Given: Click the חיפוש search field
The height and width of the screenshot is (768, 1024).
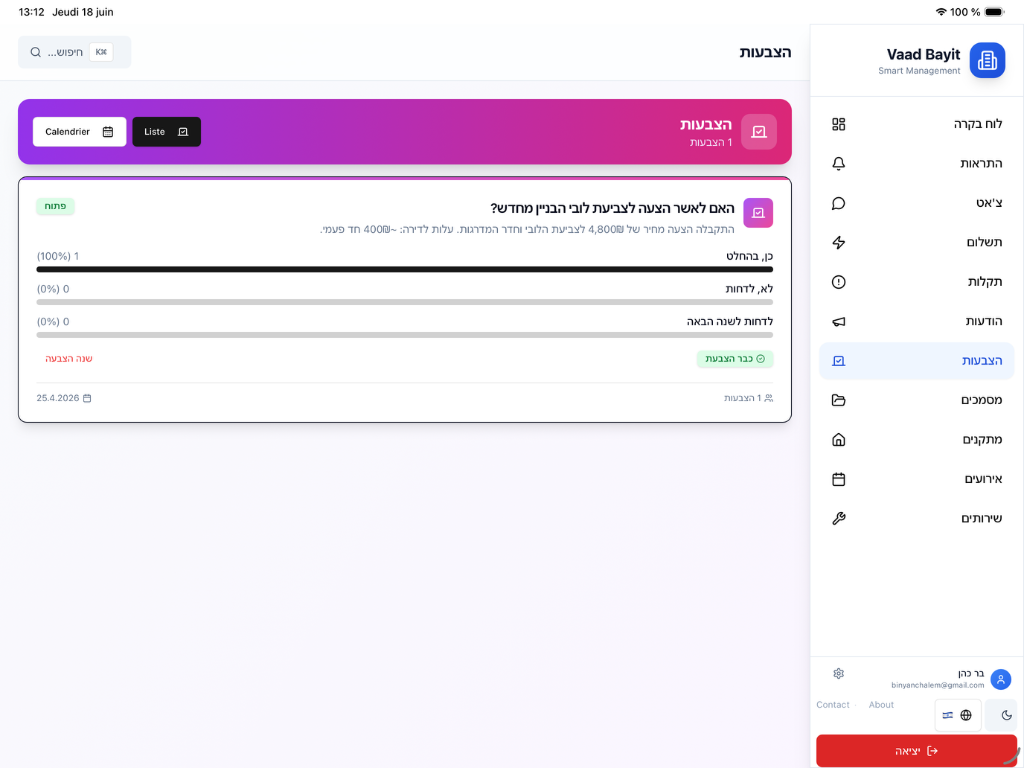Looking at the screenshot, I should 74,52.
